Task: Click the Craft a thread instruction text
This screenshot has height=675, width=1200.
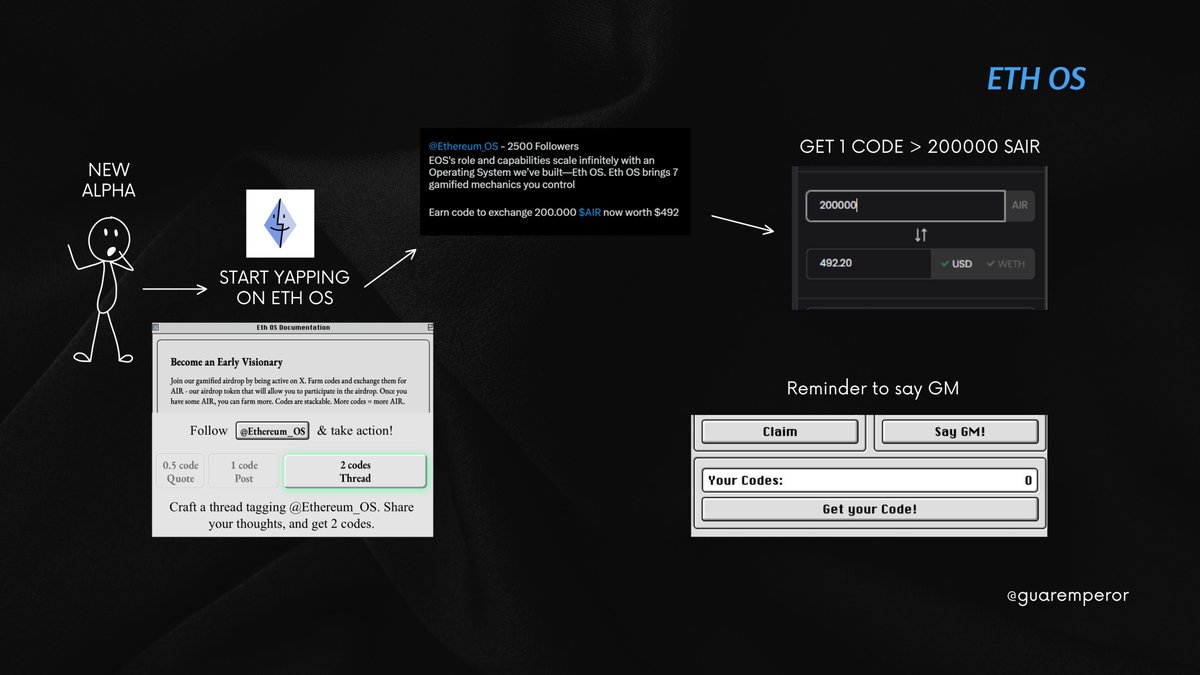Action: point(291,515)
